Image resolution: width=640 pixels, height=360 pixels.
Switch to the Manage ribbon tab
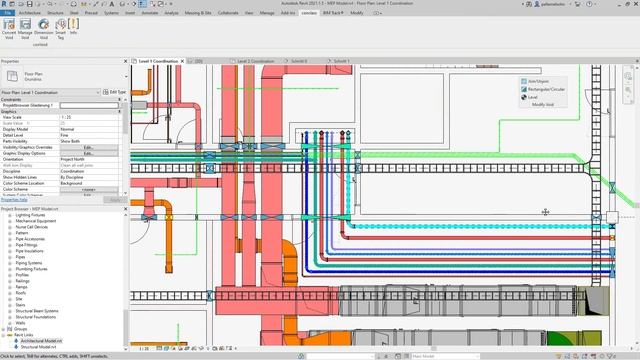click(267, 13)
